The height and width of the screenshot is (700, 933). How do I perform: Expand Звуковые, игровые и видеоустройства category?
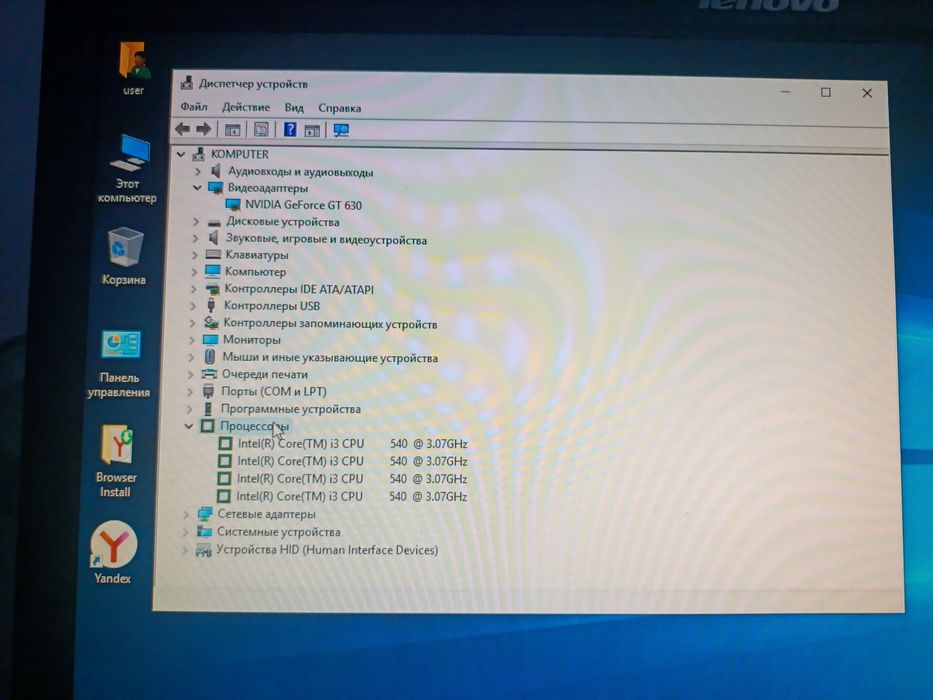[x=195, y=238]
